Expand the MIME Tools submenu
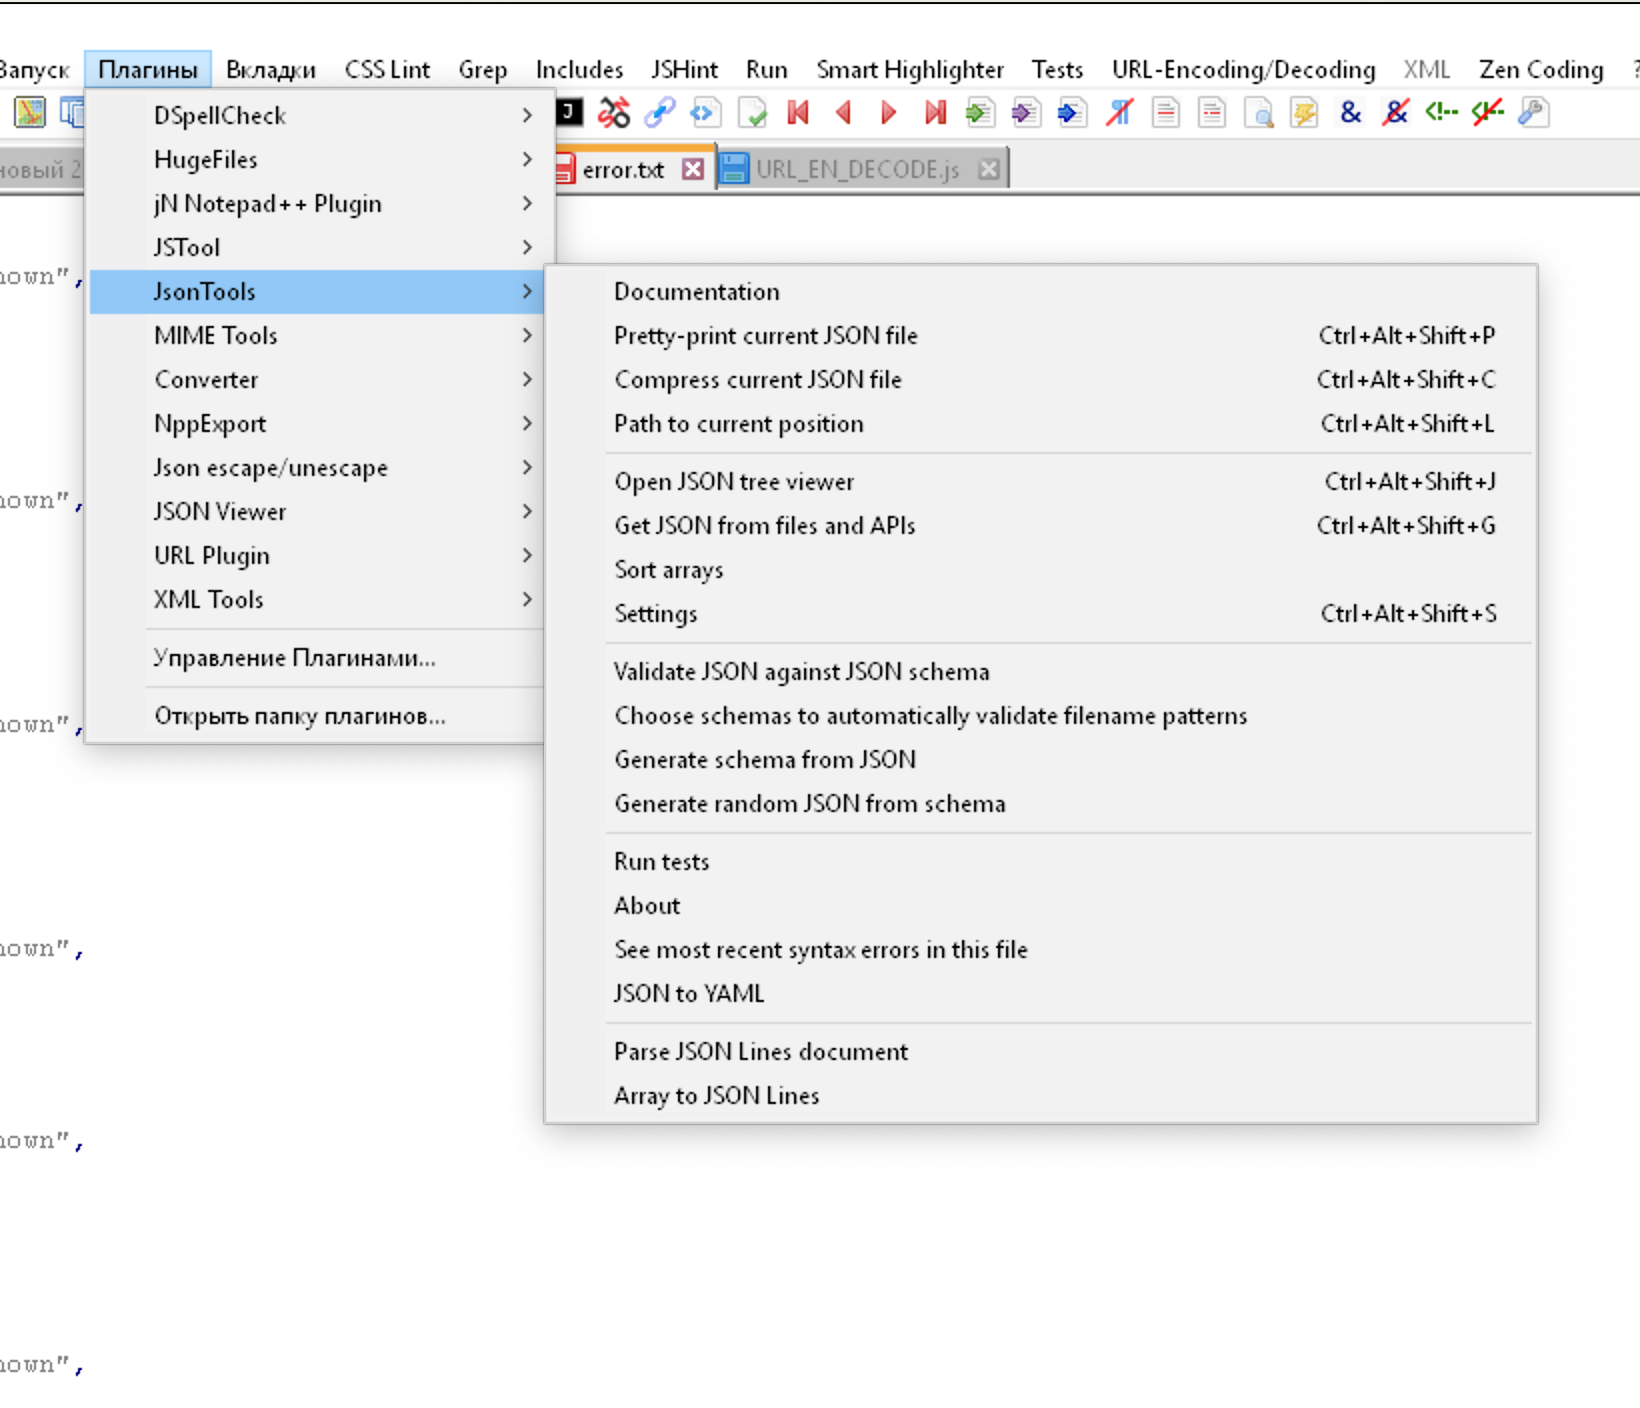This screenshot has width=1640, height=1408. pos(316,336)
